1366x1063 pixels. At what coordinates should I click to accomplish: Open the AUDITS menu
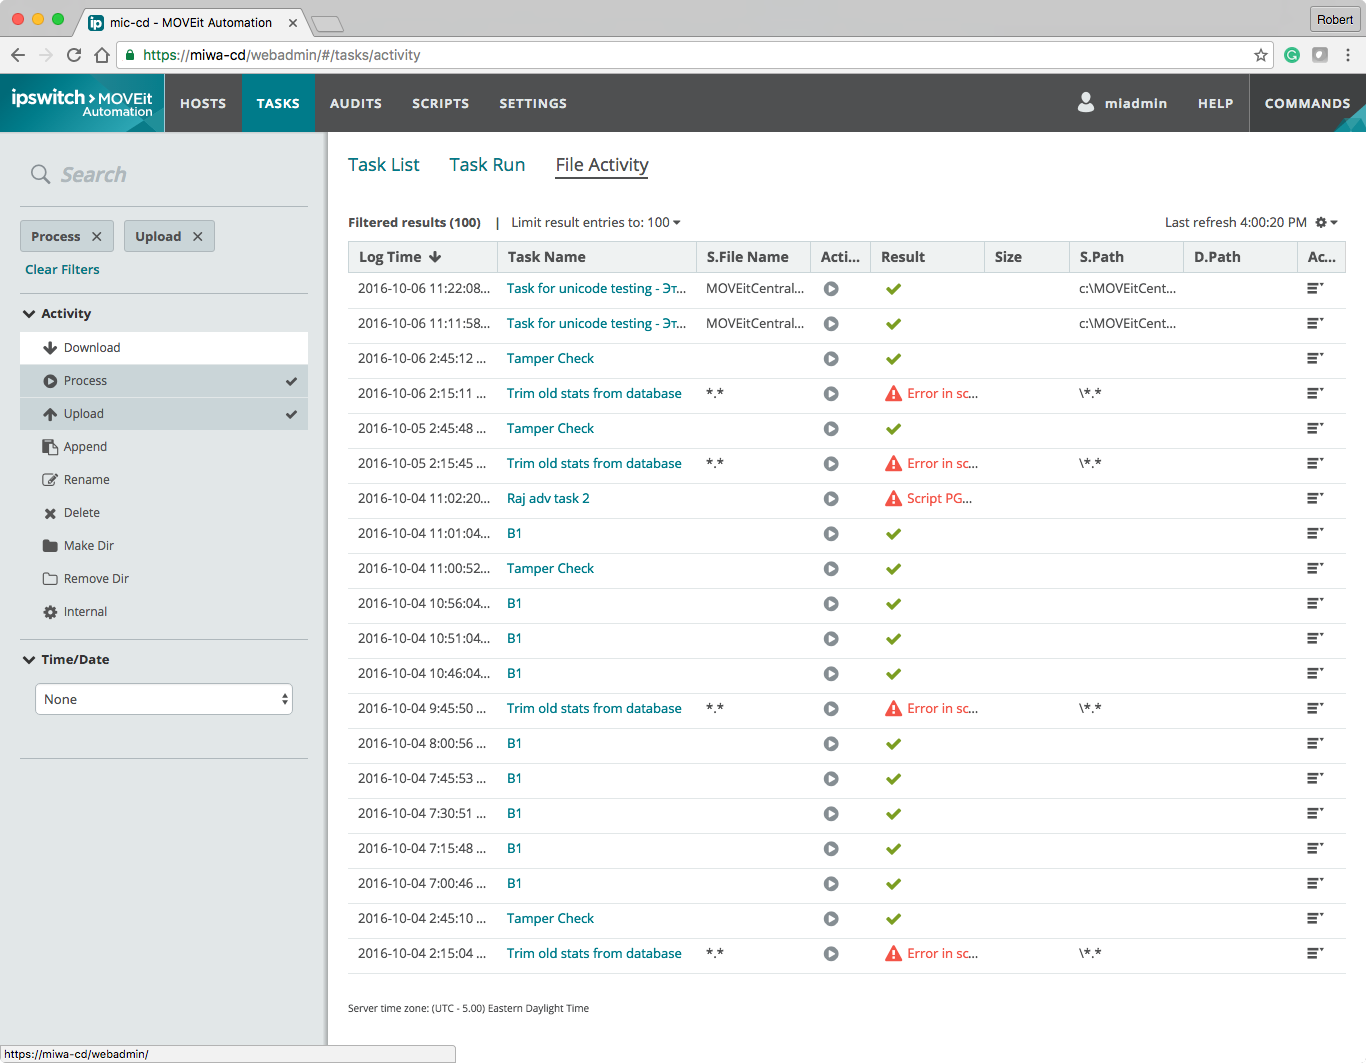[x=356, y=103]
